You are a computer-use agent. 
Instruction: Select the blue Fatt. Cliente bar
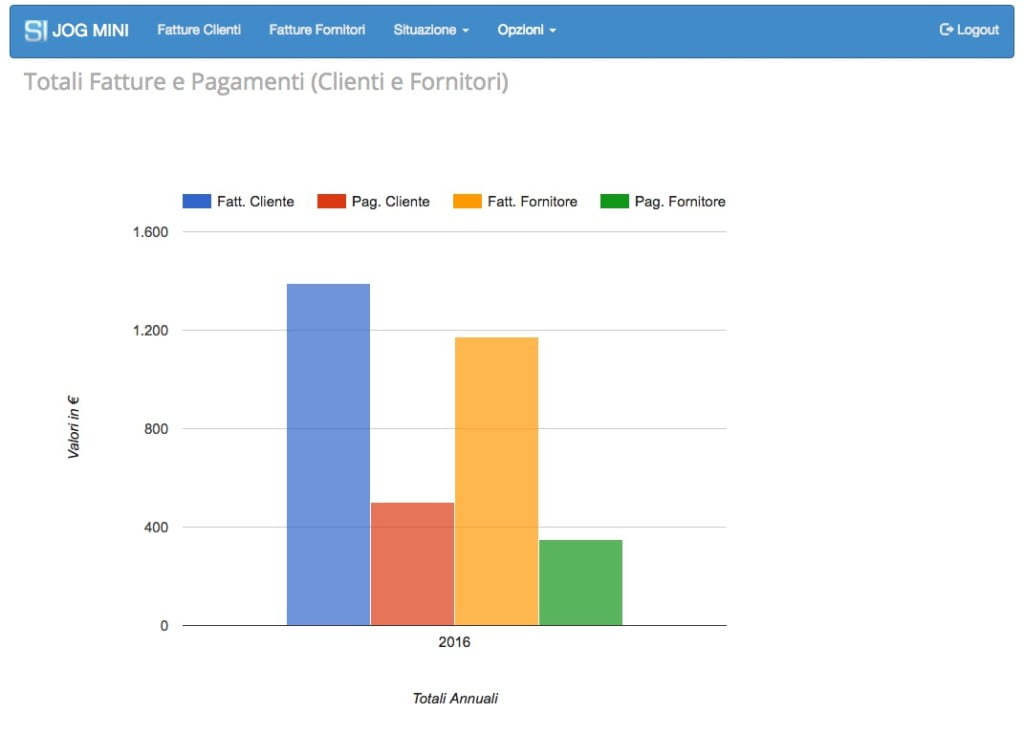(328, 455)
